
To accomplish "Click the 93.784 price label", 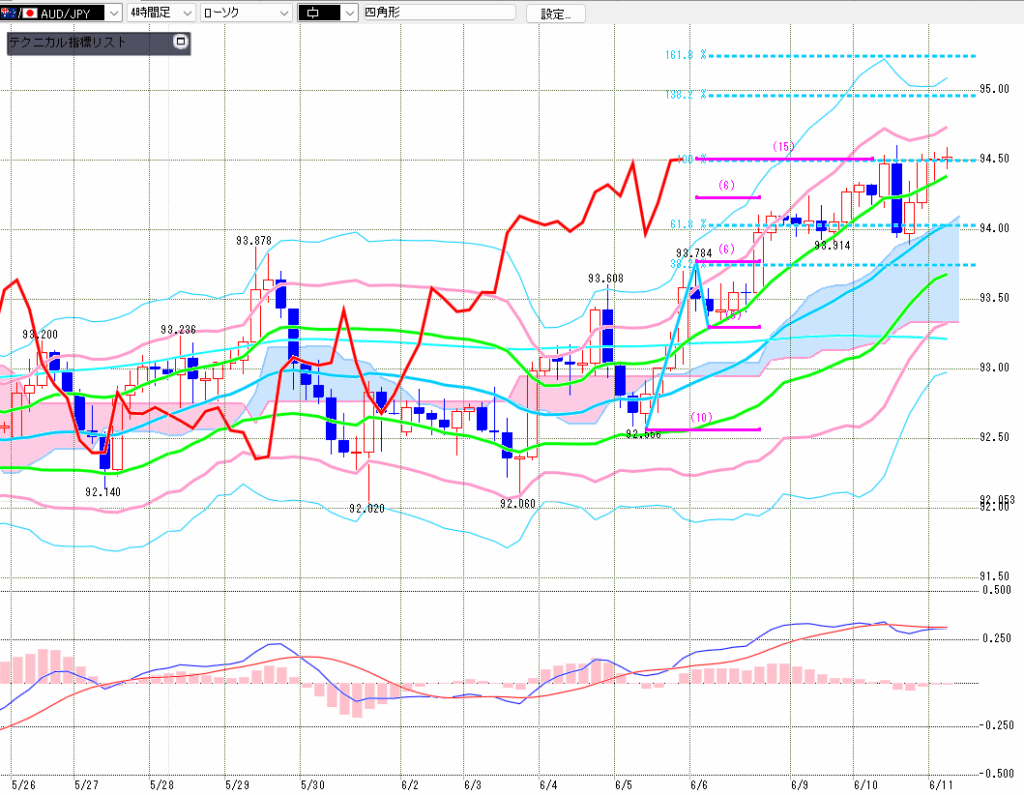I will (x=694, y=253).
